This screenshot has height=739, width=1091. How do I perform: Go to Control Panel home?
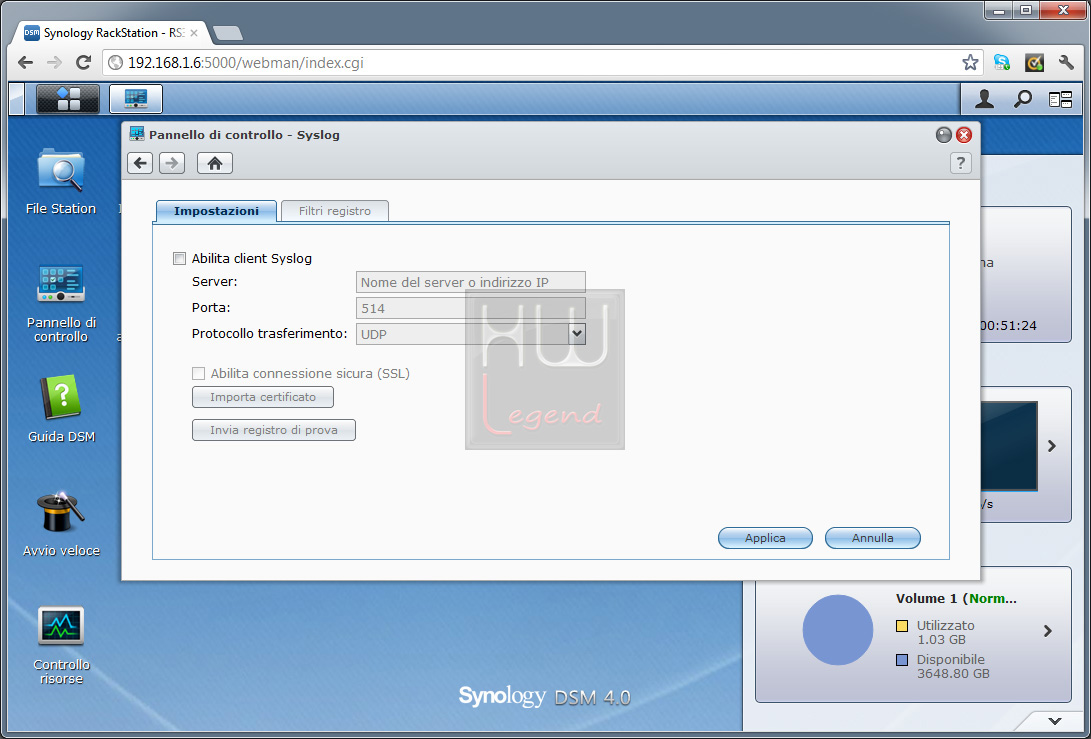215,163
